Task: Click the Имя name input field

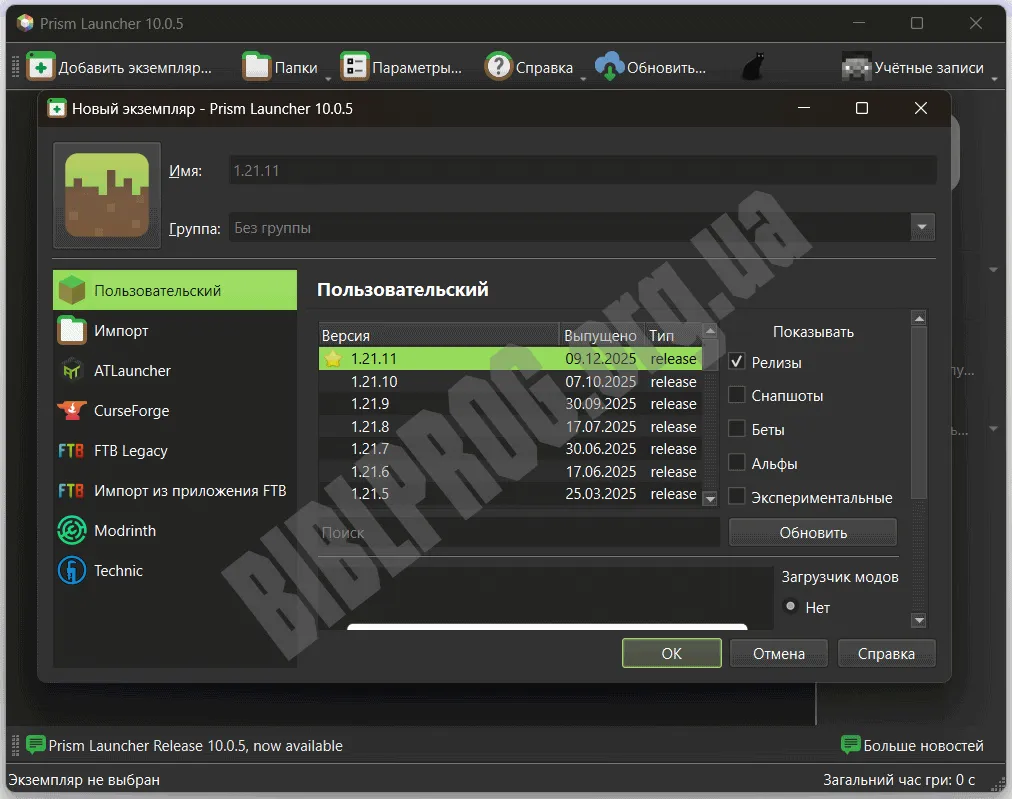Action: 583,170
